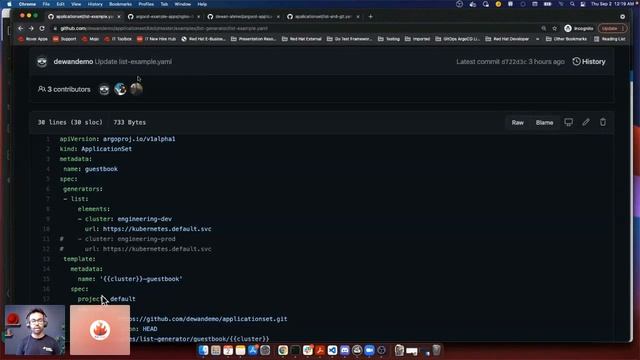
Task: Click the Incognito profile icon
Action: (578, 29)
